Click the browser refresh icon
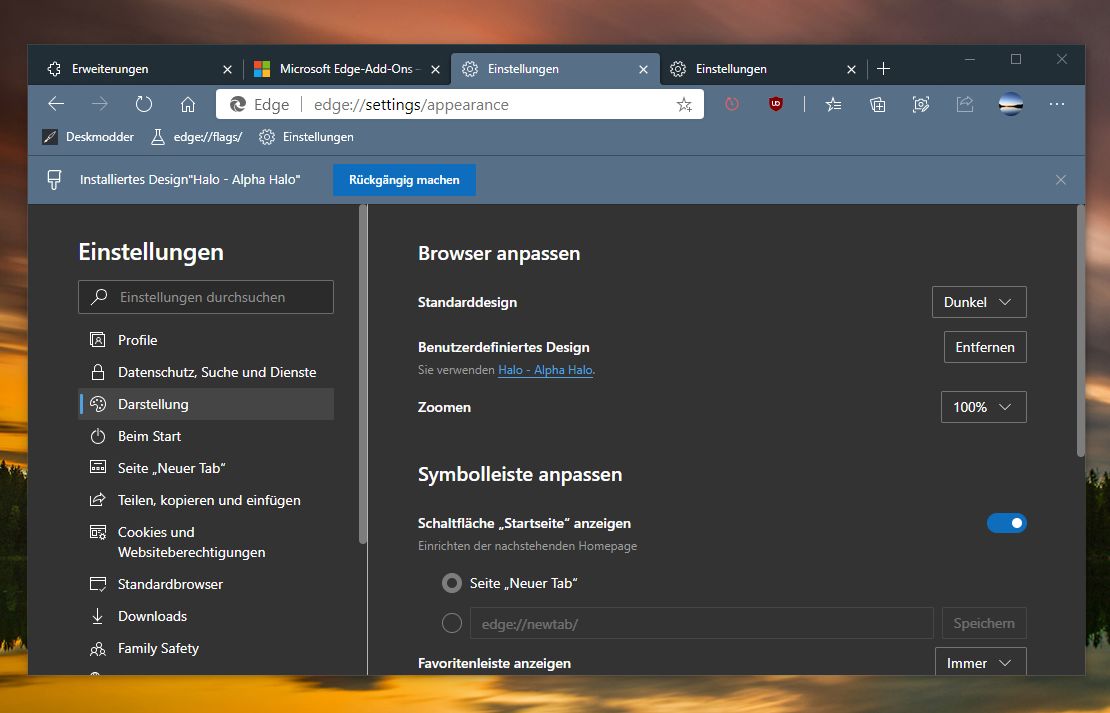 pyautogui.click(x=144, y=104)
